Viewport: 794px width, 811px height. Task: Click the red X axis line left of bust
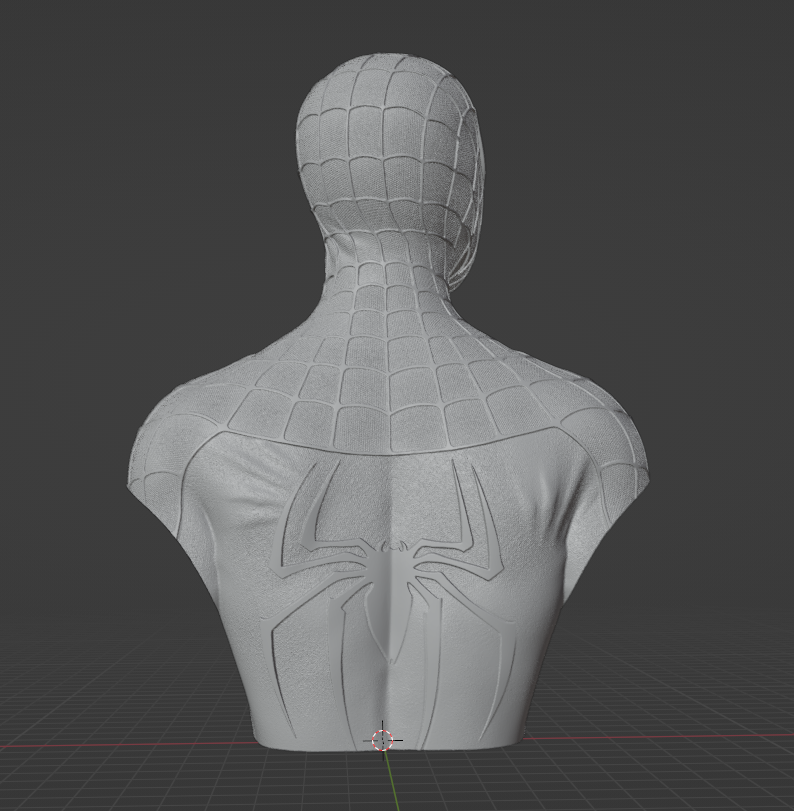tap(120, 745)
